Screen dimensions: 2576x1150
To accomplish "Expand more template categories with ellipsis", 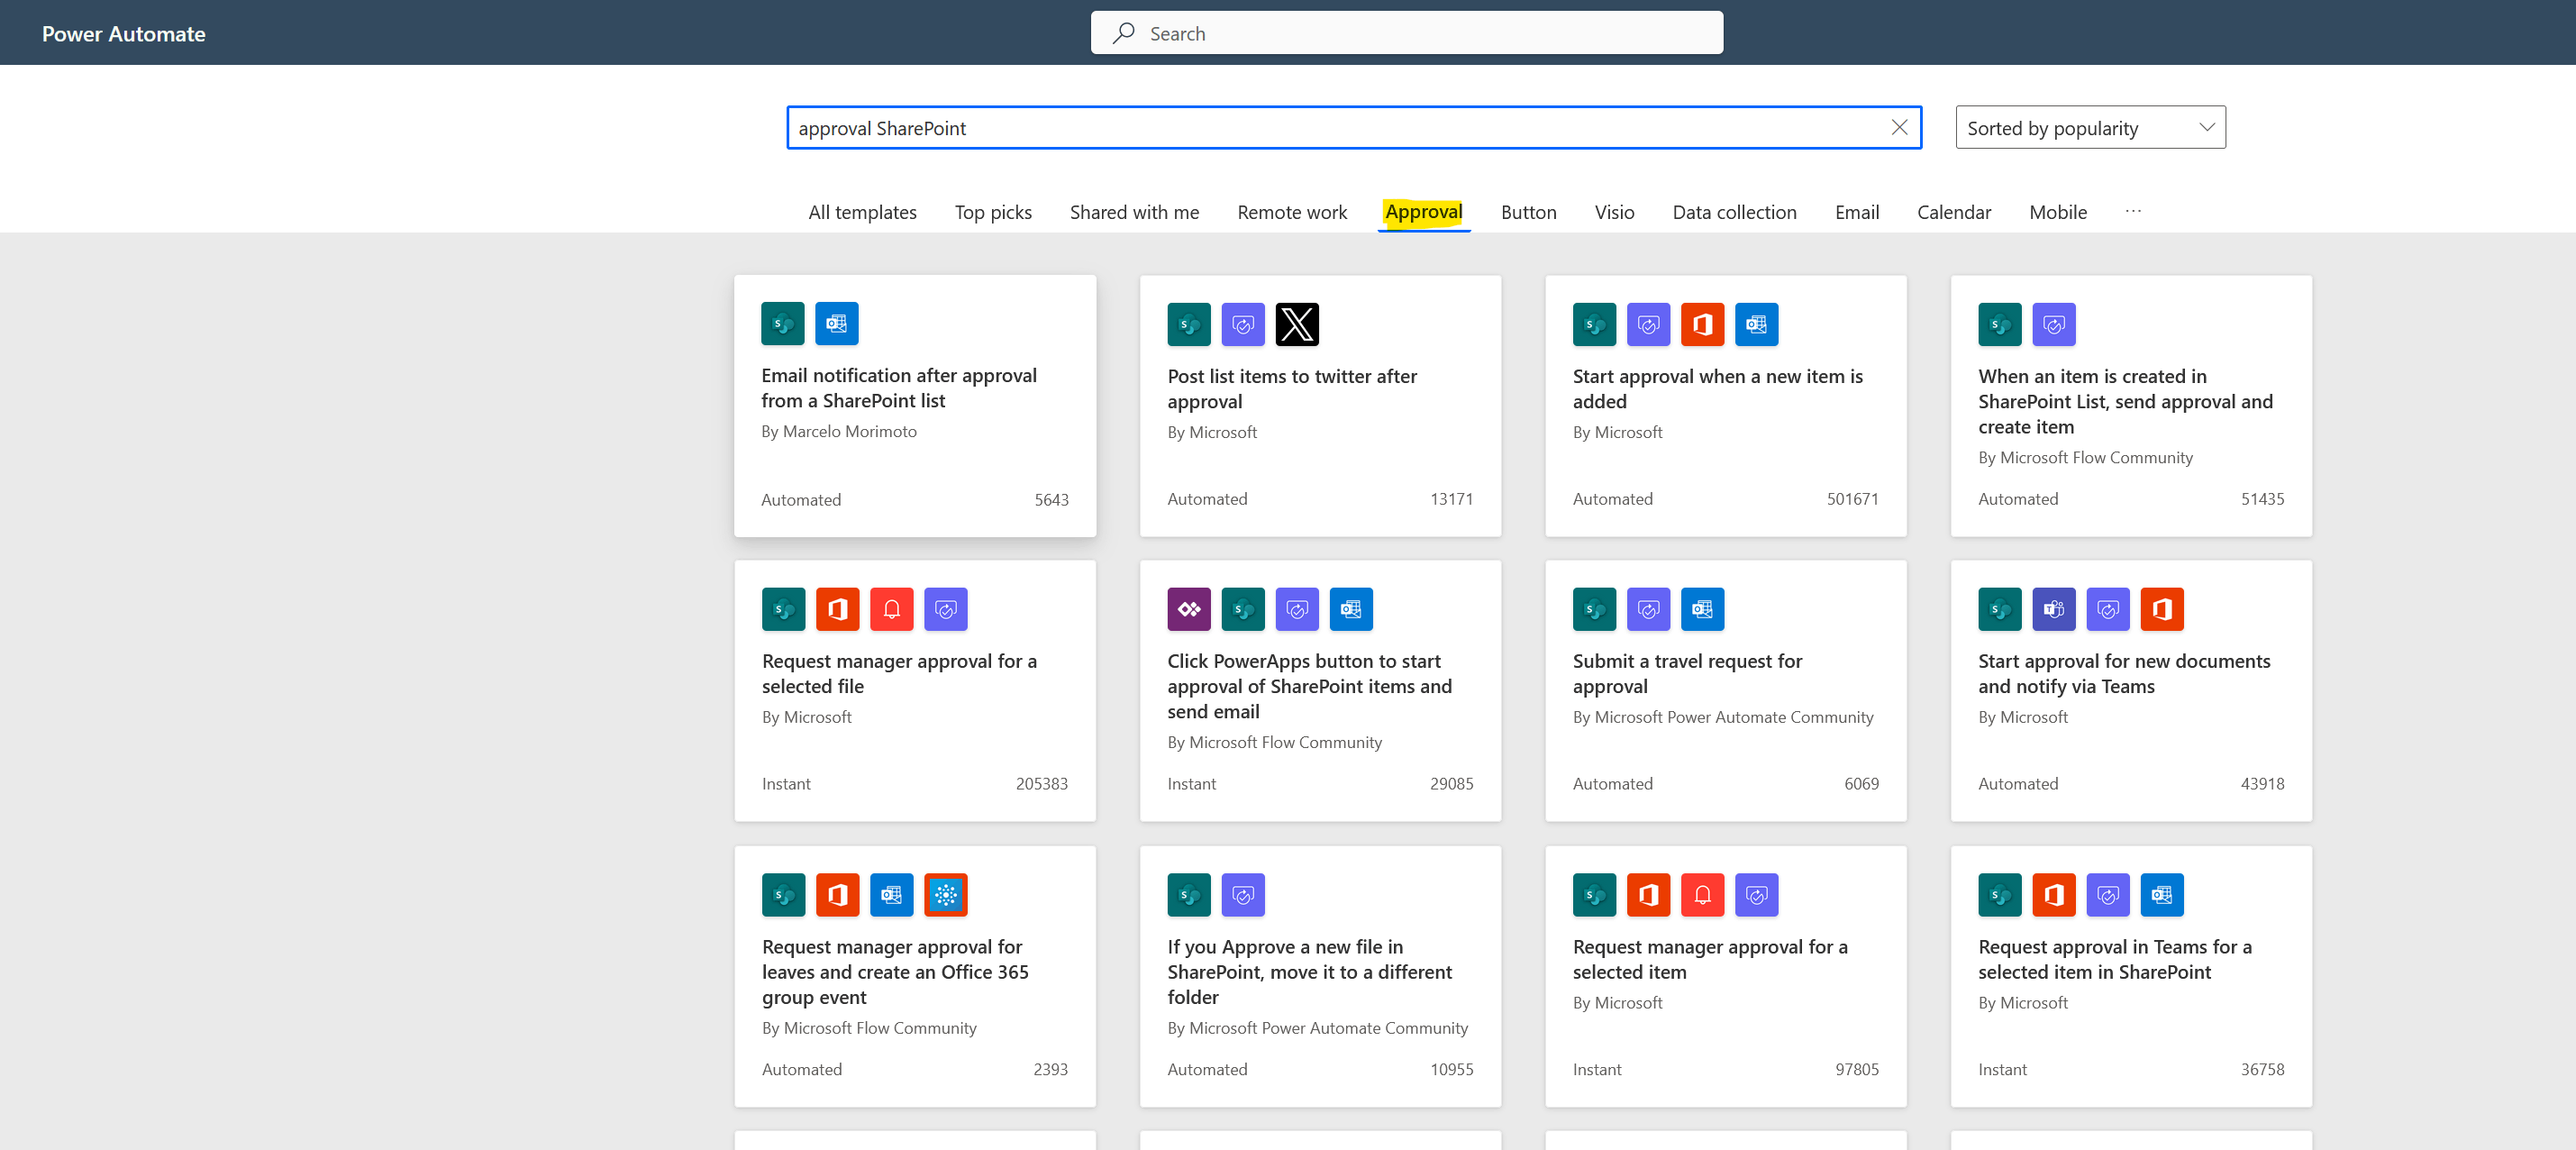I will [x=2133, y=211].
